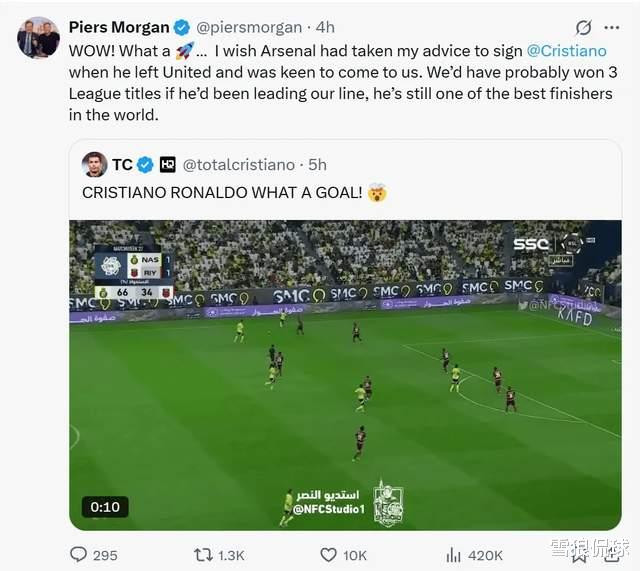Click the reply bubble icon with 295

78,555
